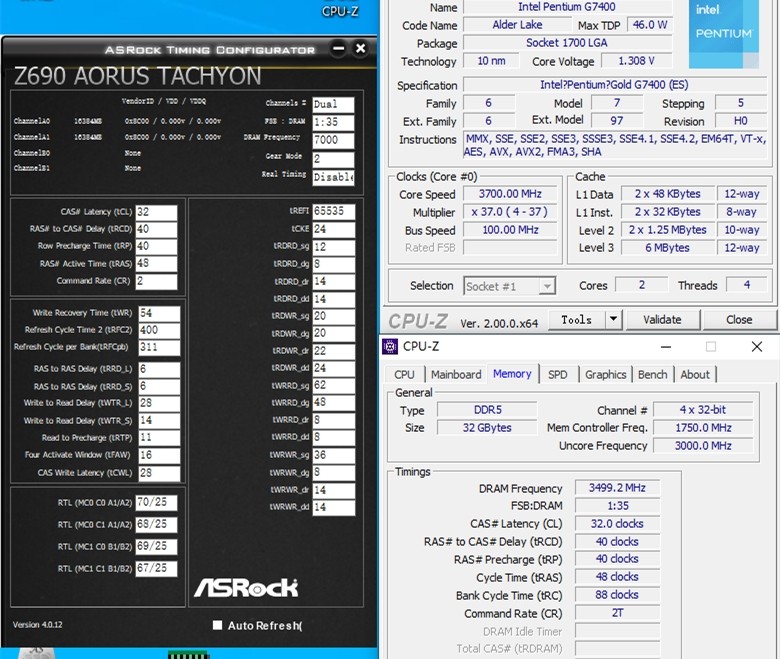Minimize the ASRock Timing Configurator window
Viewport: 780px width, 659px height.
pos(339,49)
